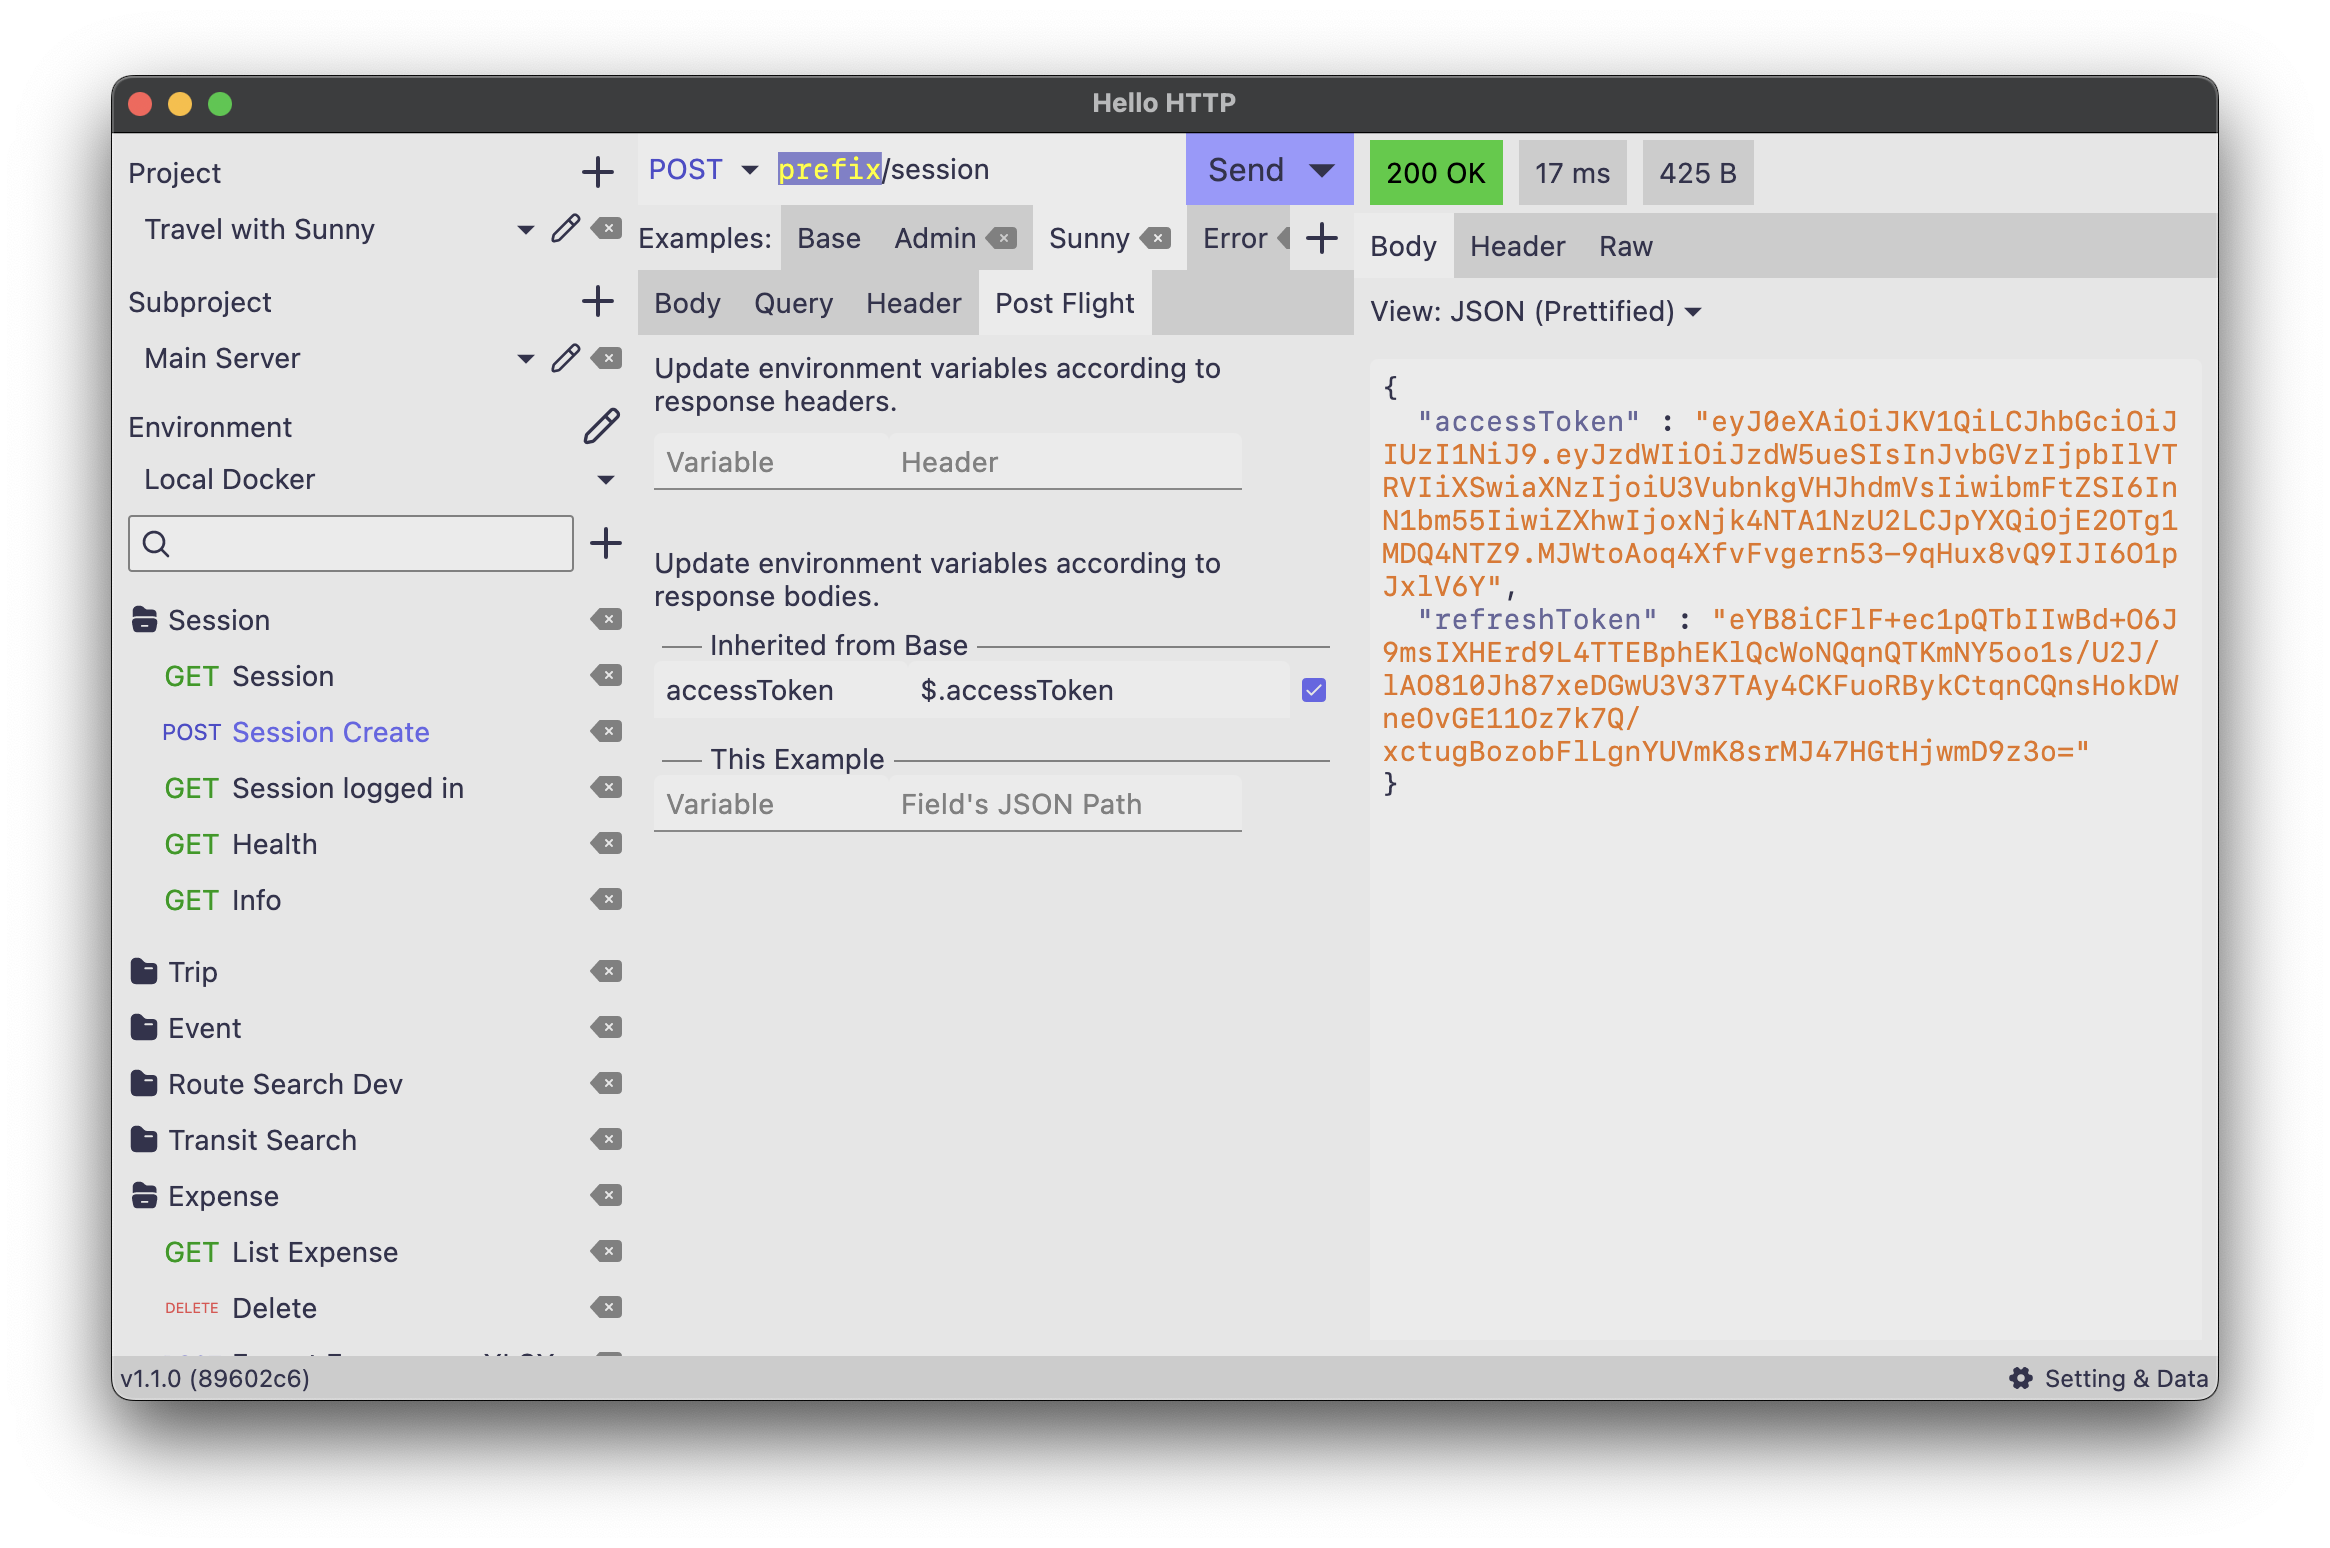This screenshot has width=2330, height=1548.
Task: Remove the Admin example tab
Action: tap(1002, 238)
